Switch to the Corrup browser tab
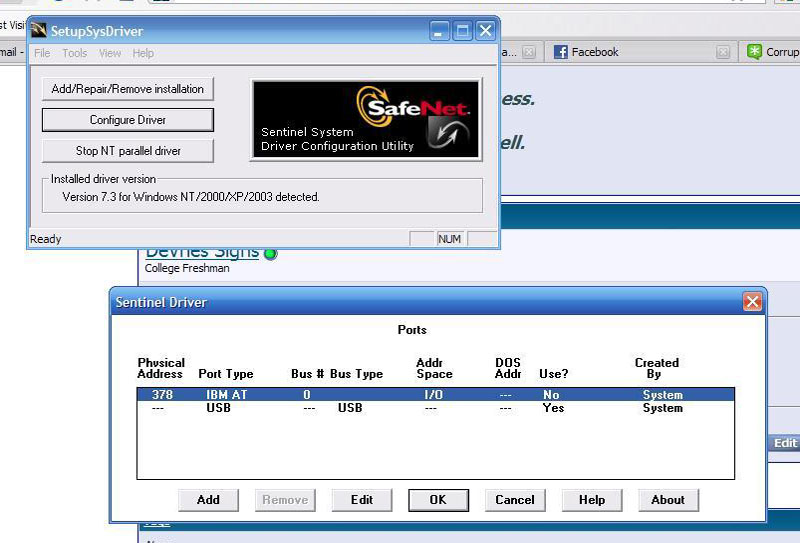Screen dimensions: 800x543 click(770, 52)
